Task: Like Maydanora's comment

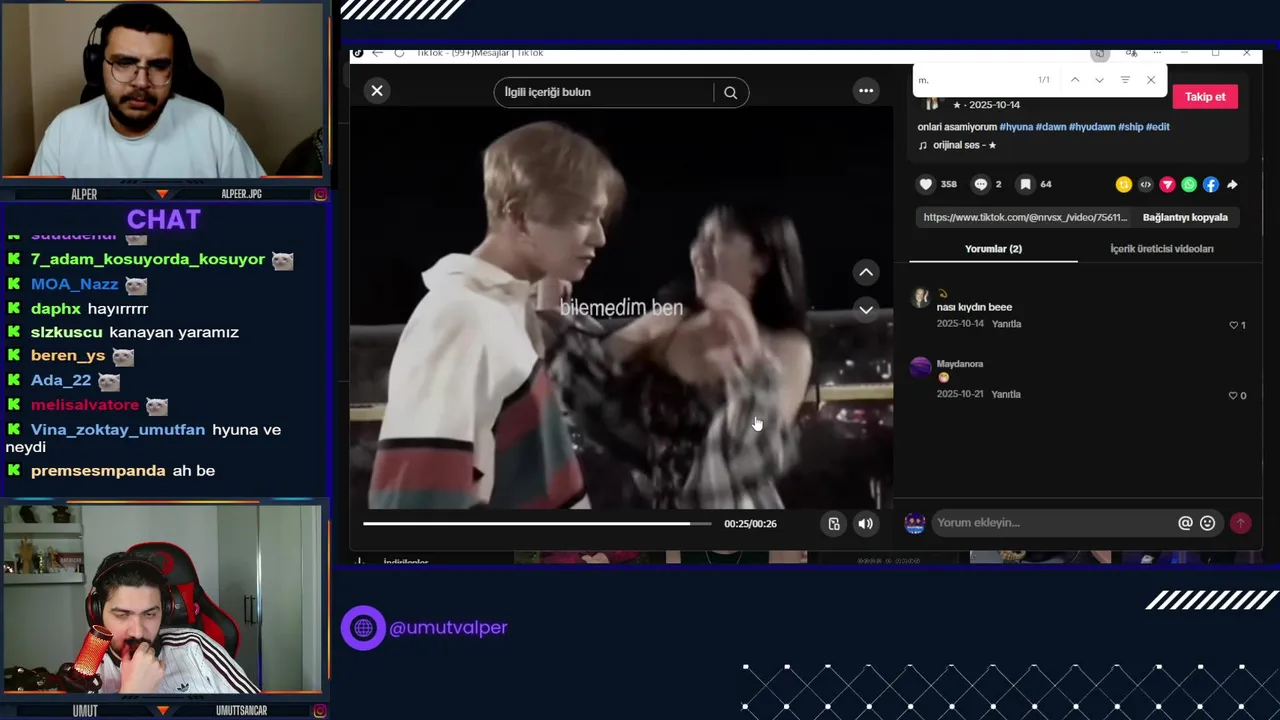Action: point(1234,396)
